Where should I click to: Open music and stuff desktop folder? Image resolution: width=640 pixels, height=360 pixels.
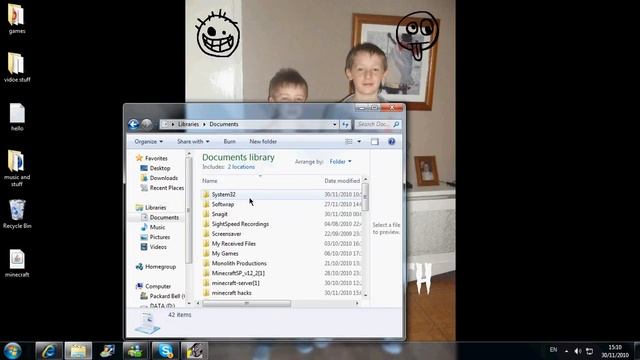17,169
